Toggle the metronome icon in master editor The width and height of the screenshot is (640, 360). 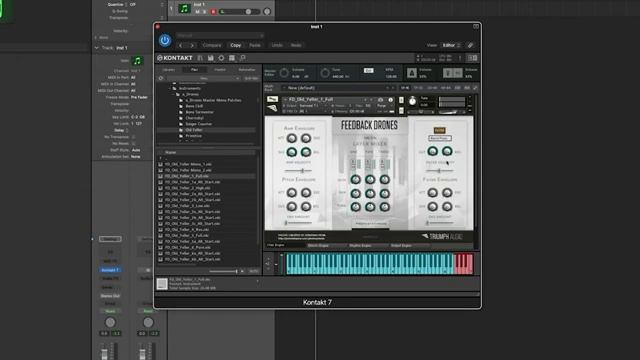(411, 73)
